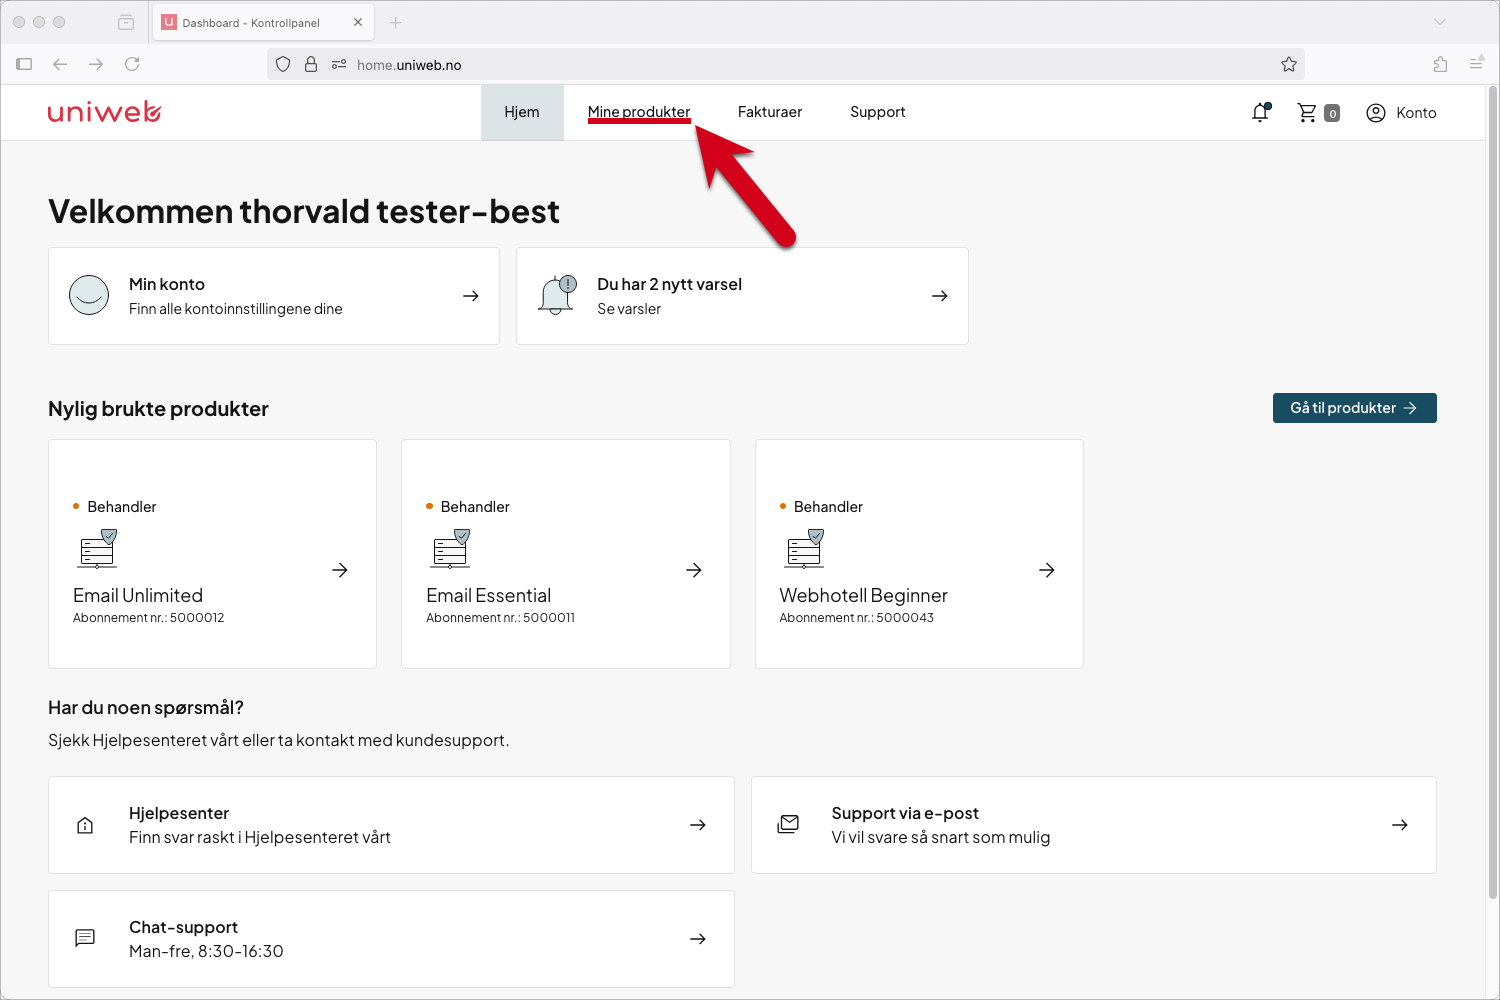This screenshot has width=1500, height=1000.
Task: Open the Webhotell Beginner product card
Action: [919, 554]
